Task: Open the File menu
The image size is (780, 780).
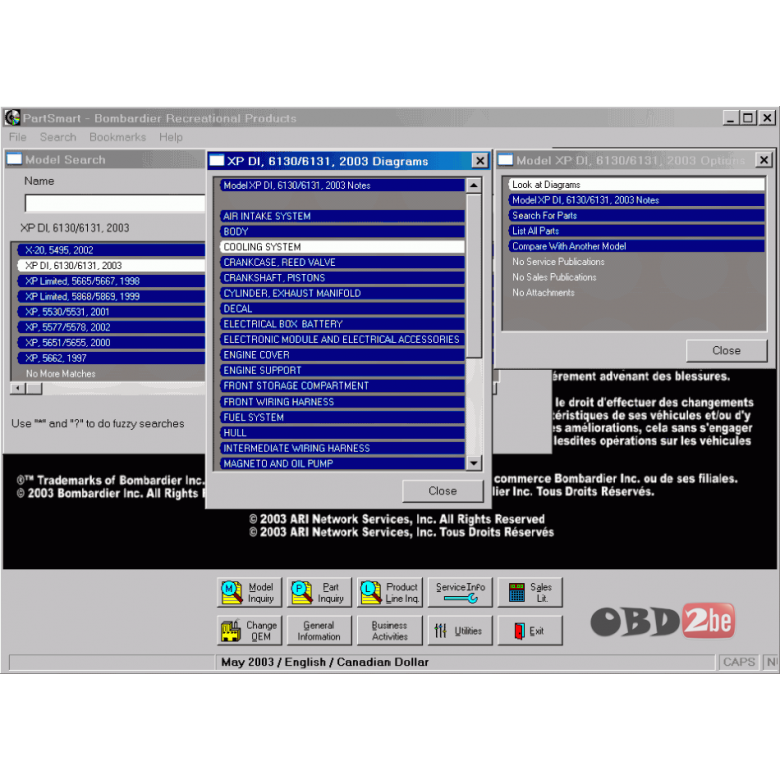Action: 17,137
